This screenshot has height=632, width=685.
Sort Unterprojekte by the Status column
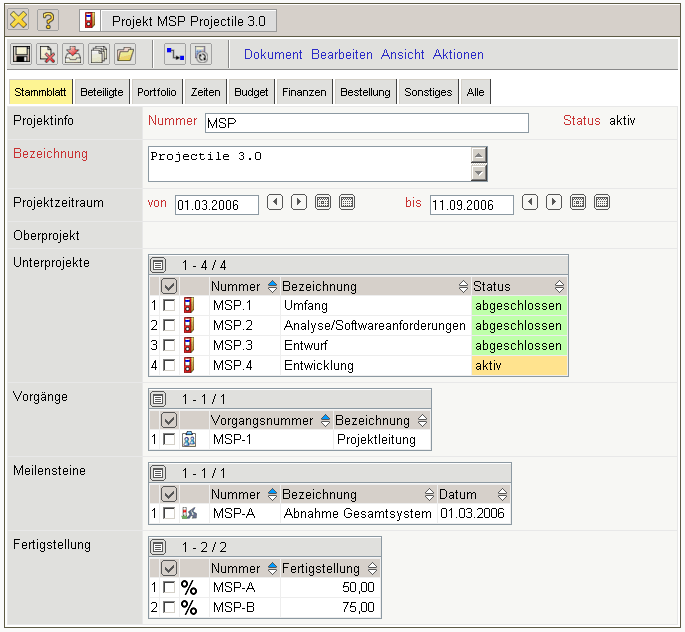click(559, 287)
